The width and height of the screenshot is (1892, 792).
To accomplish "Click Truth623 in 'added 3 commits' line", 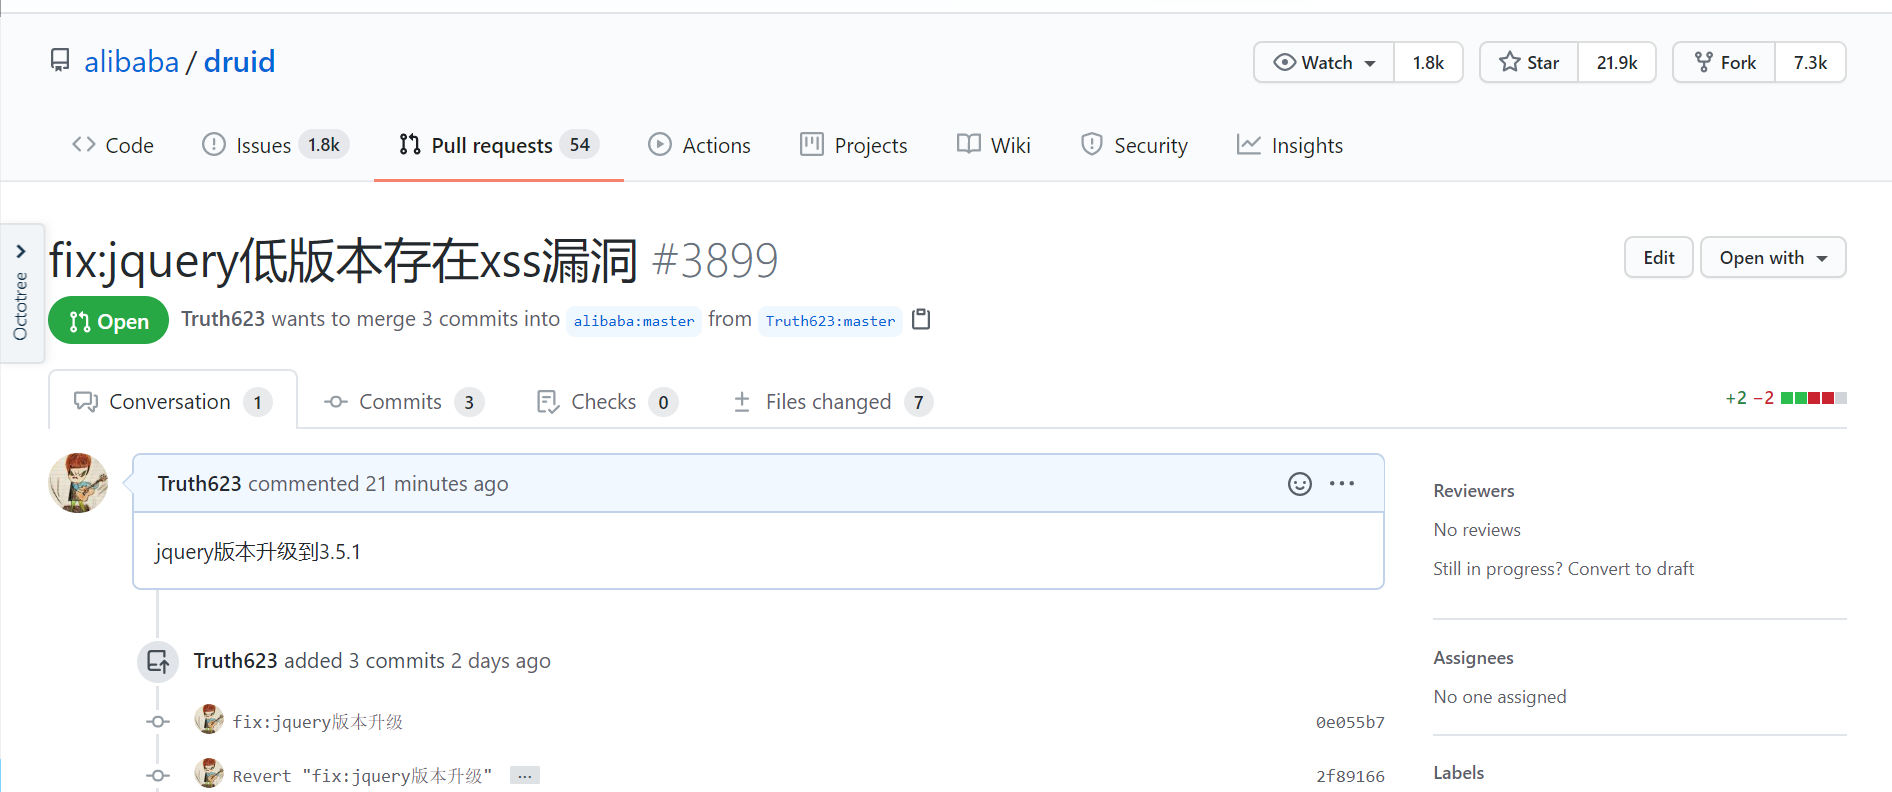I will [235, 660].
